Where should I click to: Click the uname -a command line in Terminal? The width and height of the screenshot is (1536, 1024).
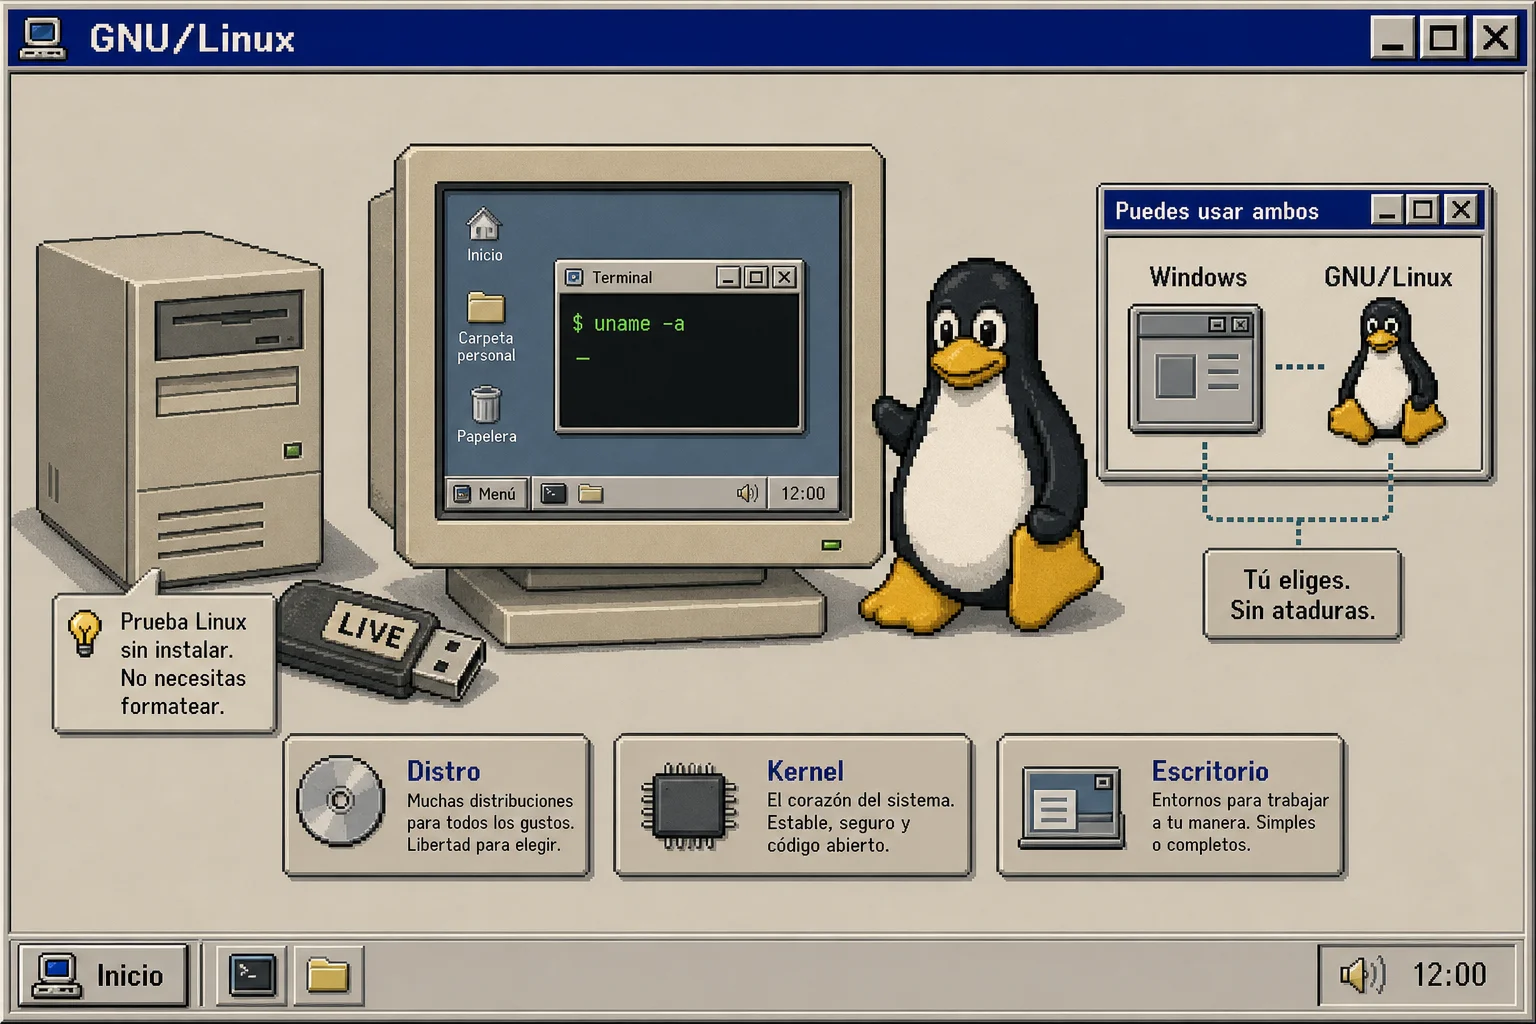628,324
